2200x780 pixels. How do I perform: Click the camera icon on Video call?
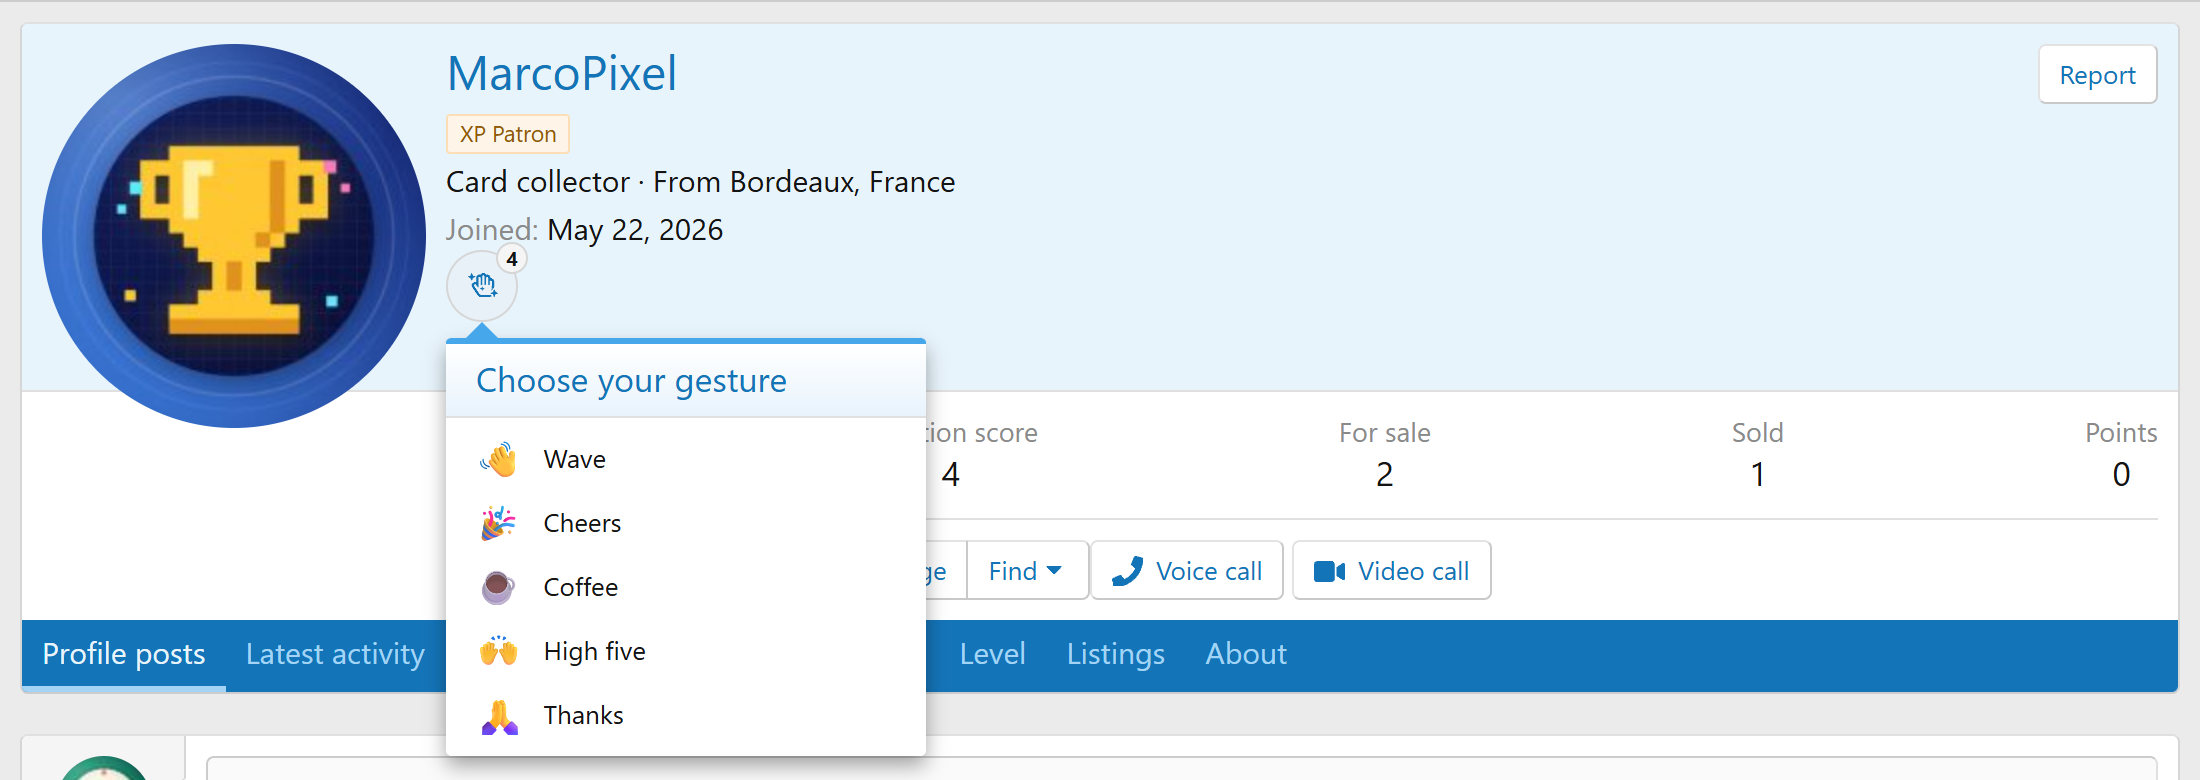(x=1329, y=571)
